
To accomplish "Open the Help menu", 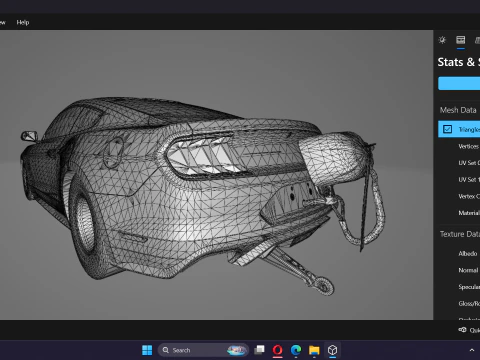I will click(23, 22).
